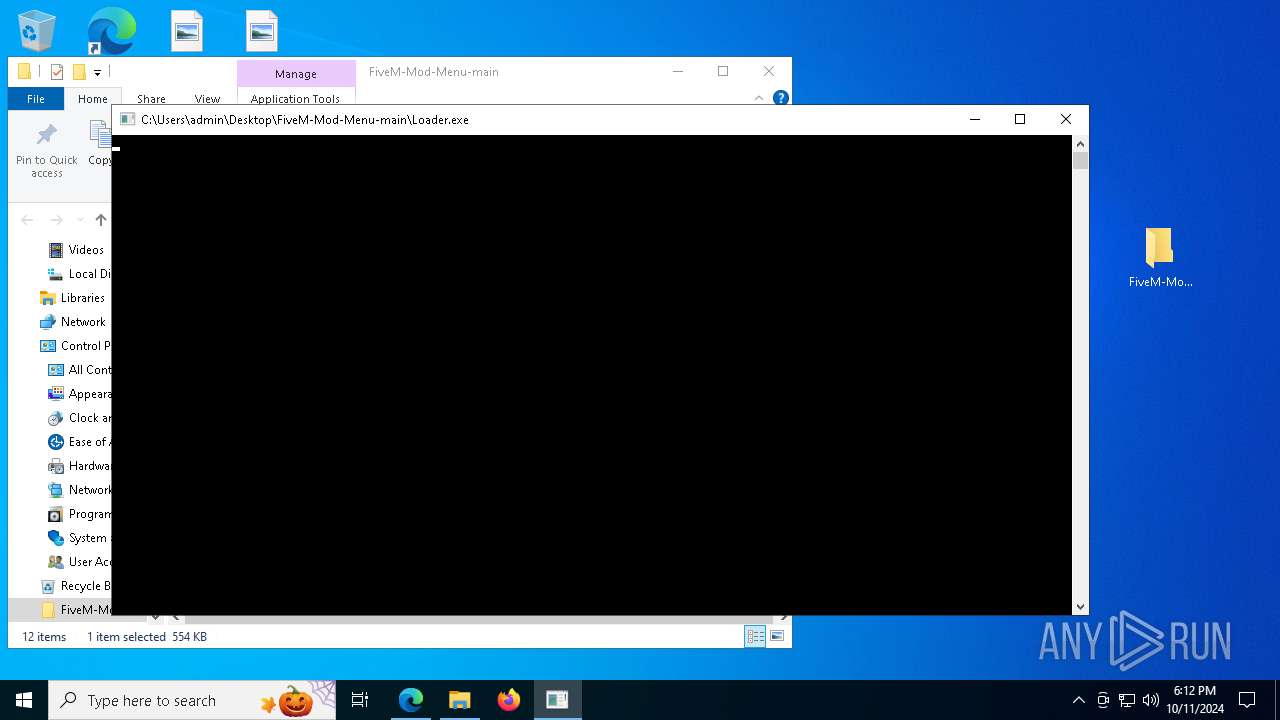Select Local Disk in navigation pane
1280x720 pixels.
[x=78, y=274]
